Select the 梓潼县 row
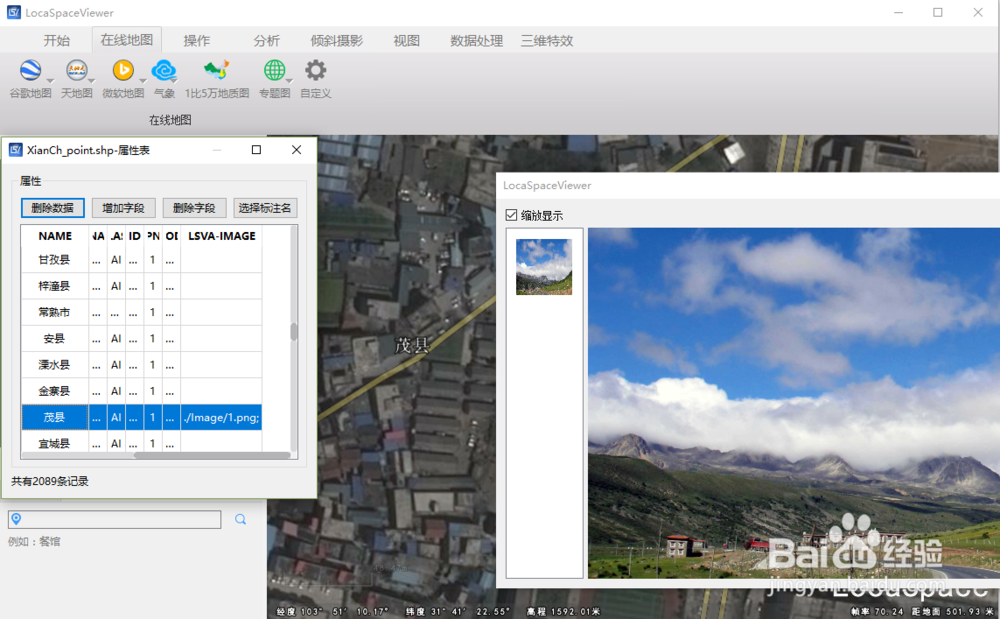Viewport: 1000px width, 619px height. (142, 286)
